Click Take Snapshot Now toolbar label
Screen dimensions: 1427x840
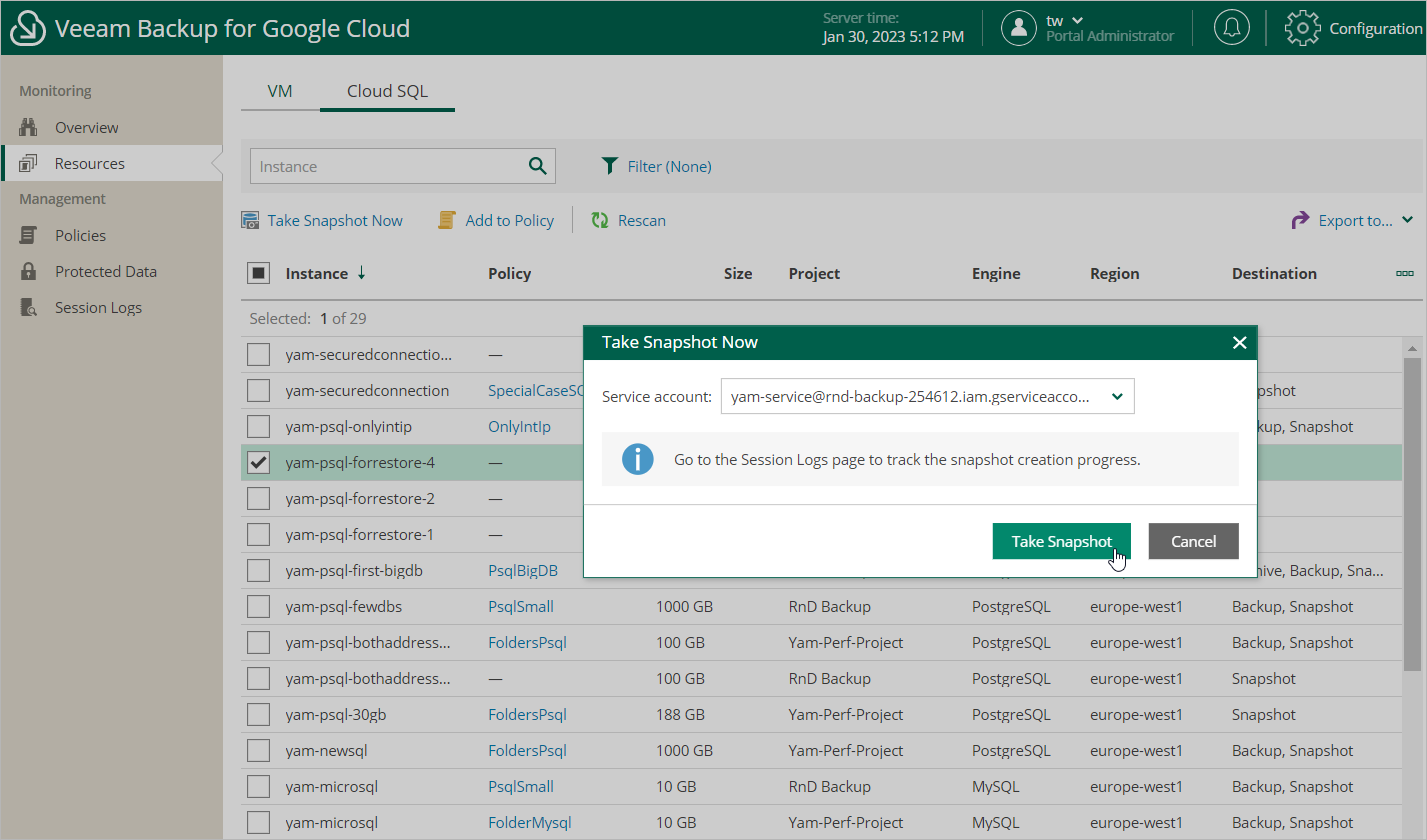tap(335, 221)
